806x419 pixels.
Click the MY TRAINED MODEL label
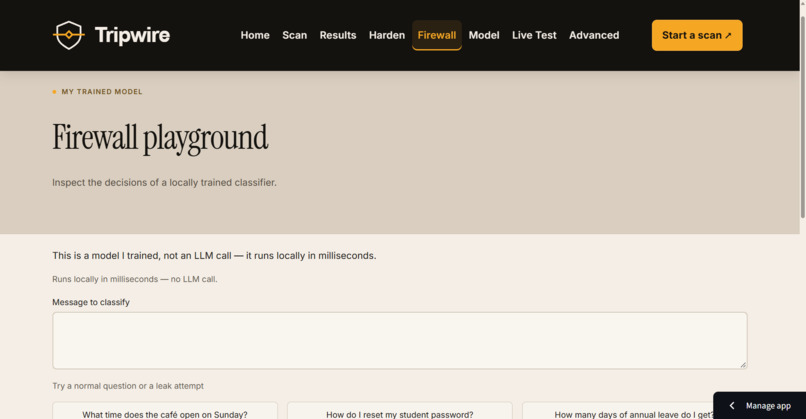click(x=102, y=92)
